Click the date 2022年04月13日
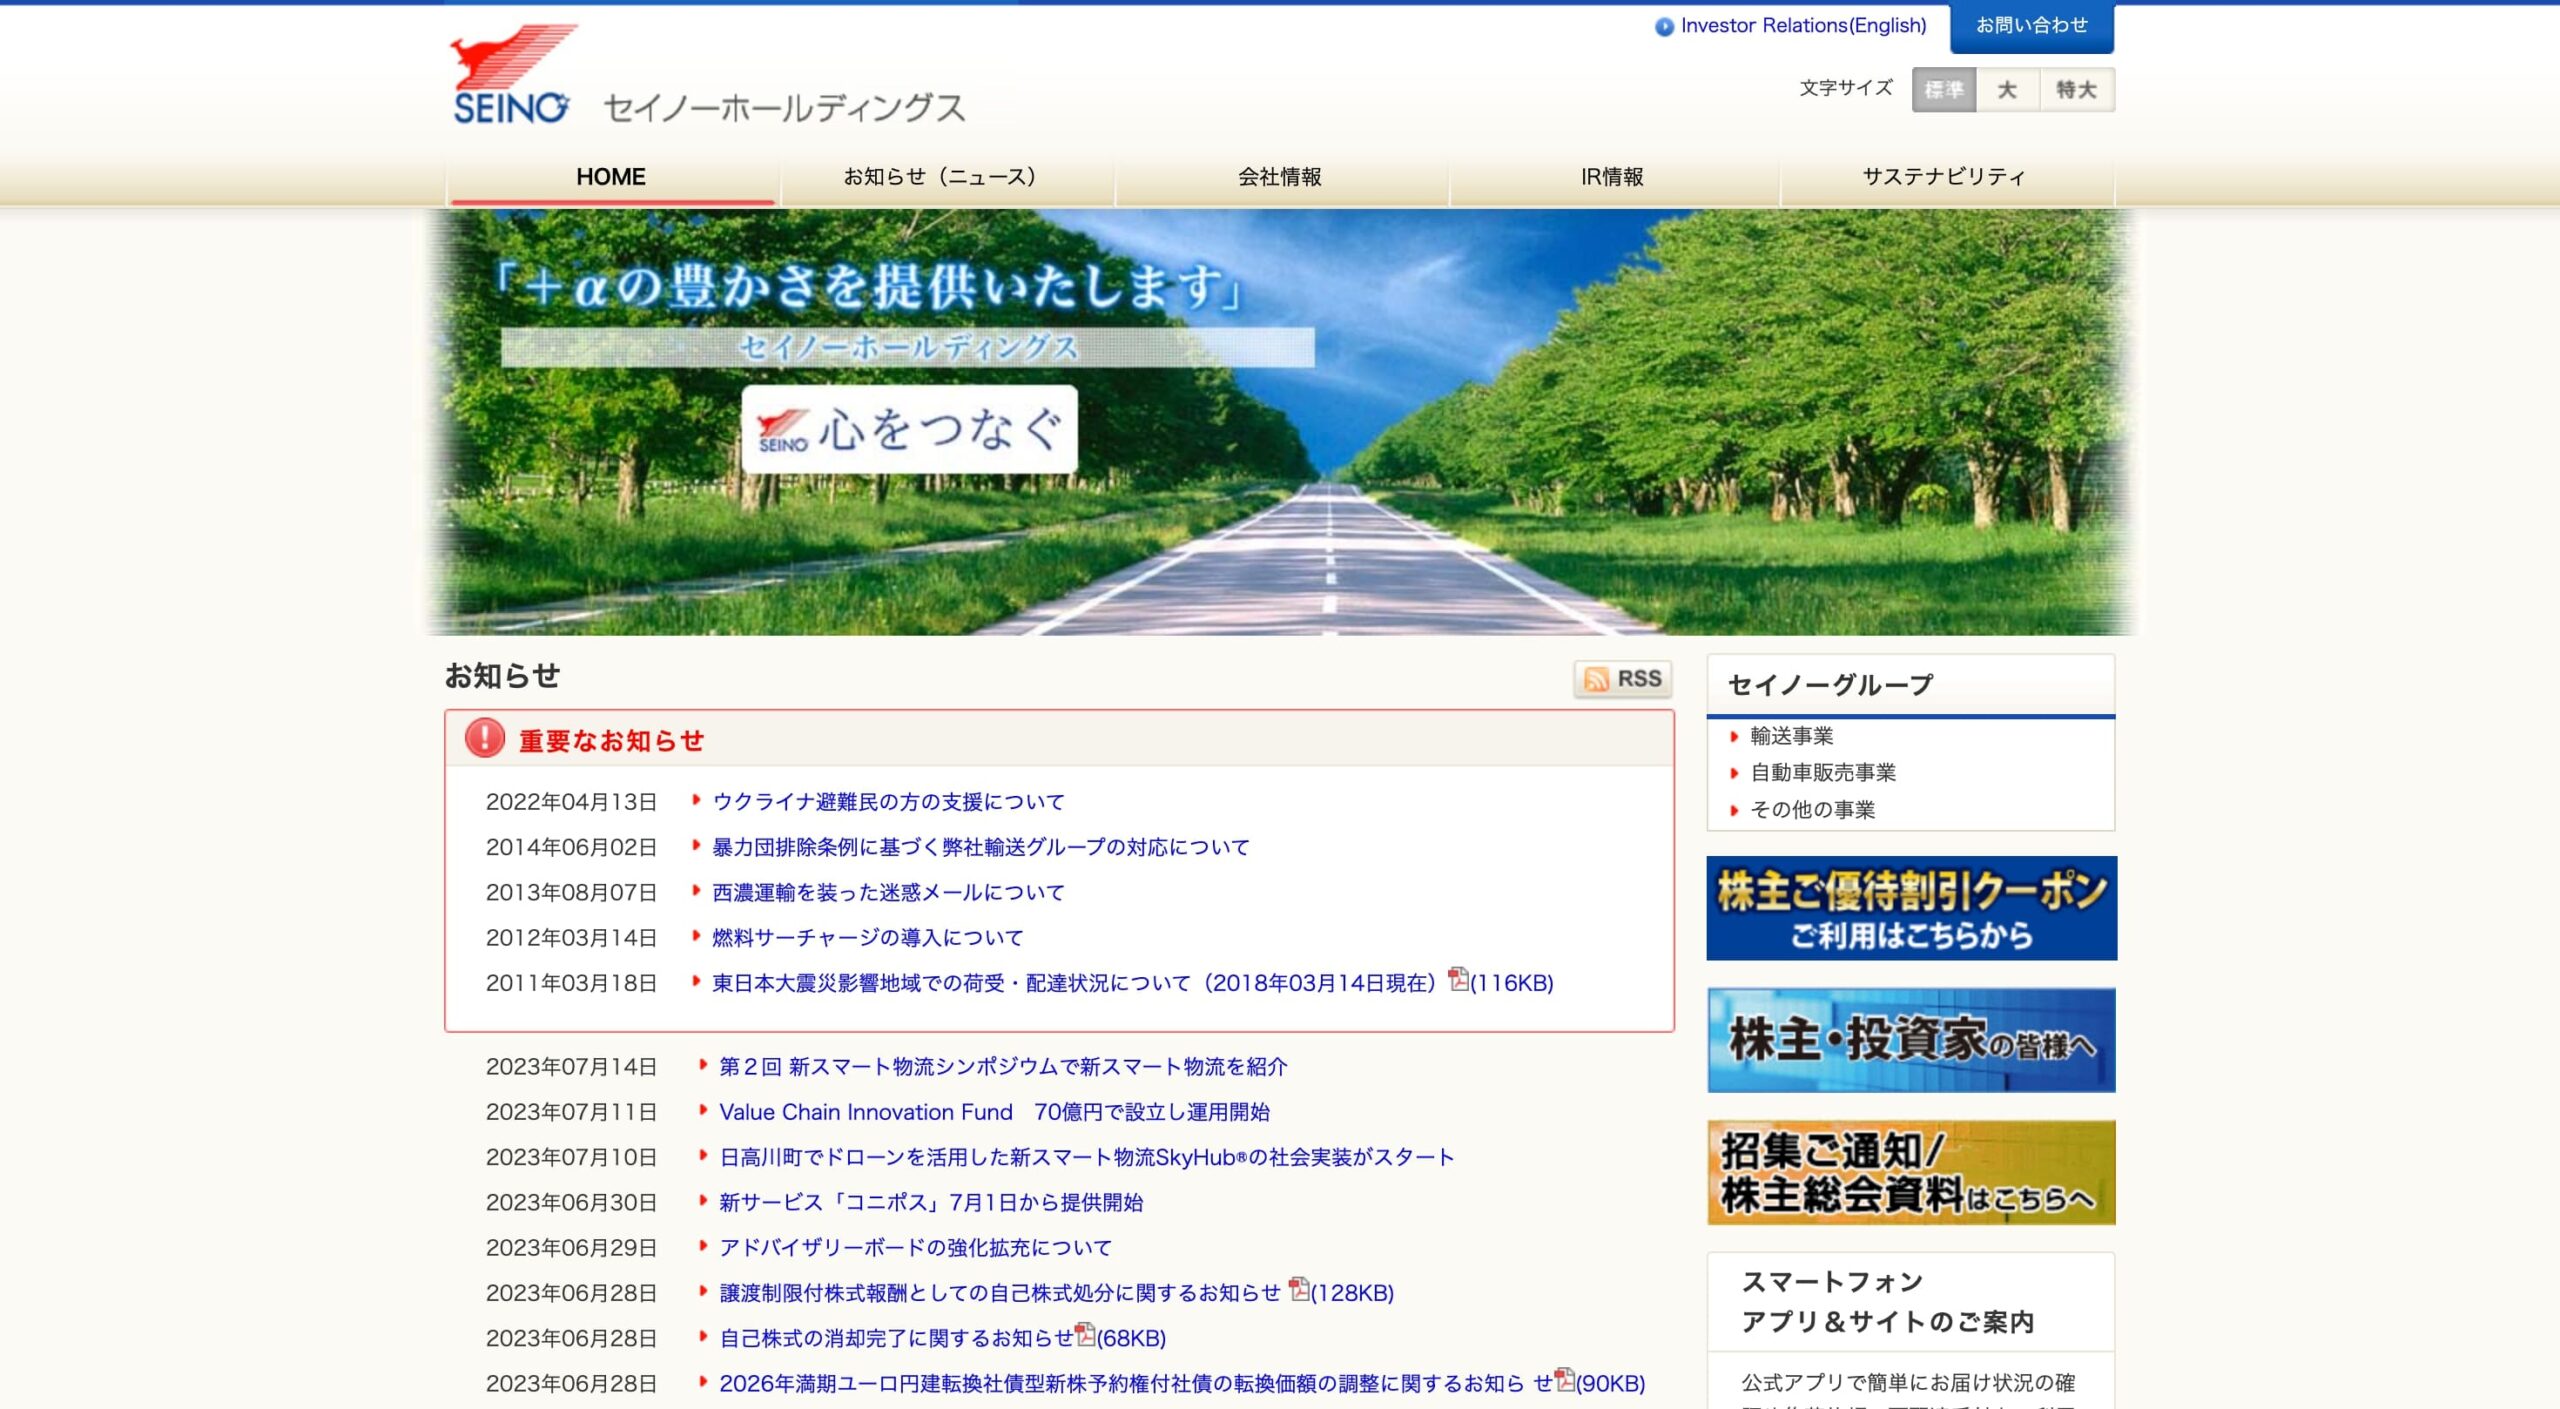The height and width of the screenshot is (1409, 2560). click(x=571, y=802)
